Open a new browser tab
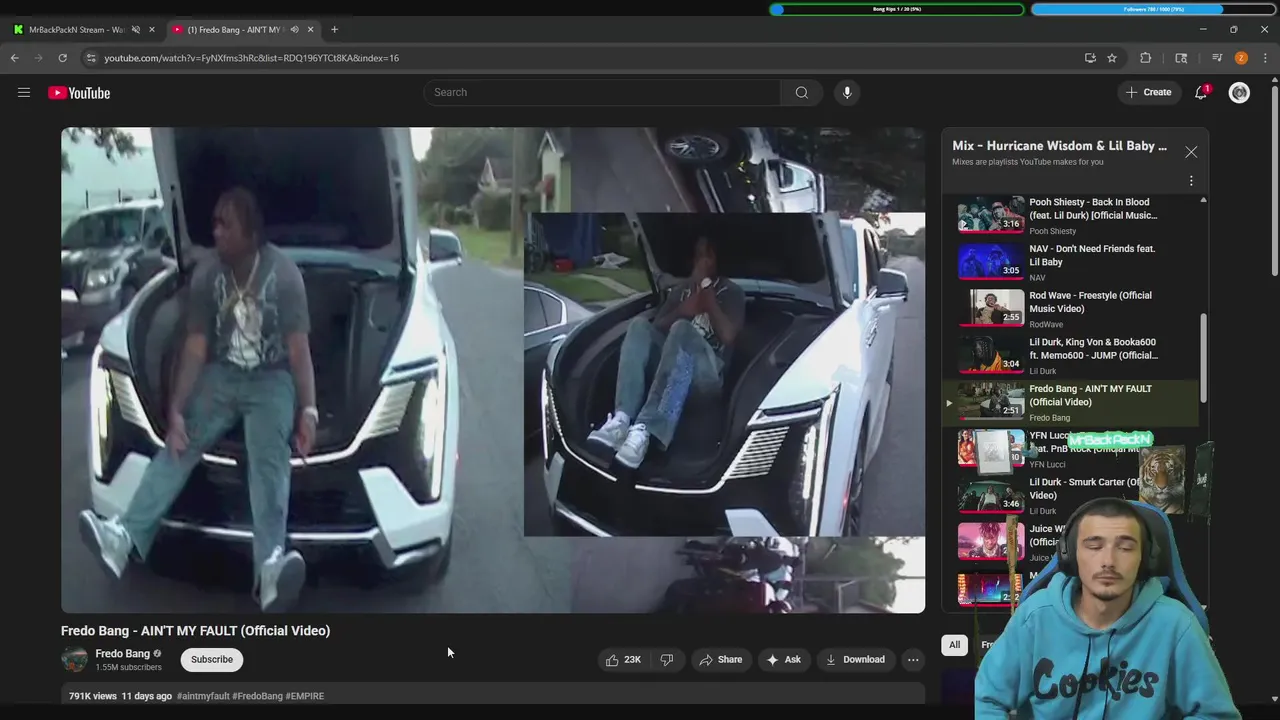This screenshot has width=1280, height=720. tap(334, 30)
